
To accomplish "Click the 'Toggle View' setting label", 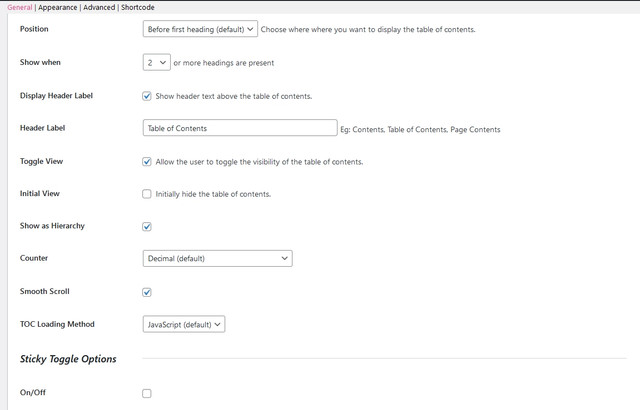I will click(x=41, y=161).
